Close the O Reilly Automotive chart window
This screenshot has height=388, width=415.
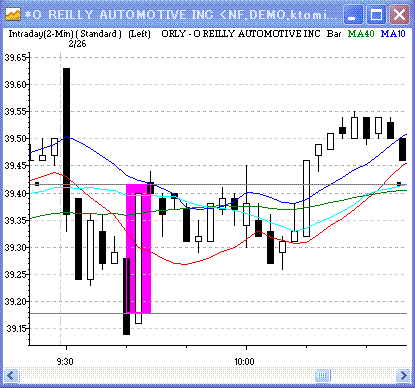[x=399, y=15]
